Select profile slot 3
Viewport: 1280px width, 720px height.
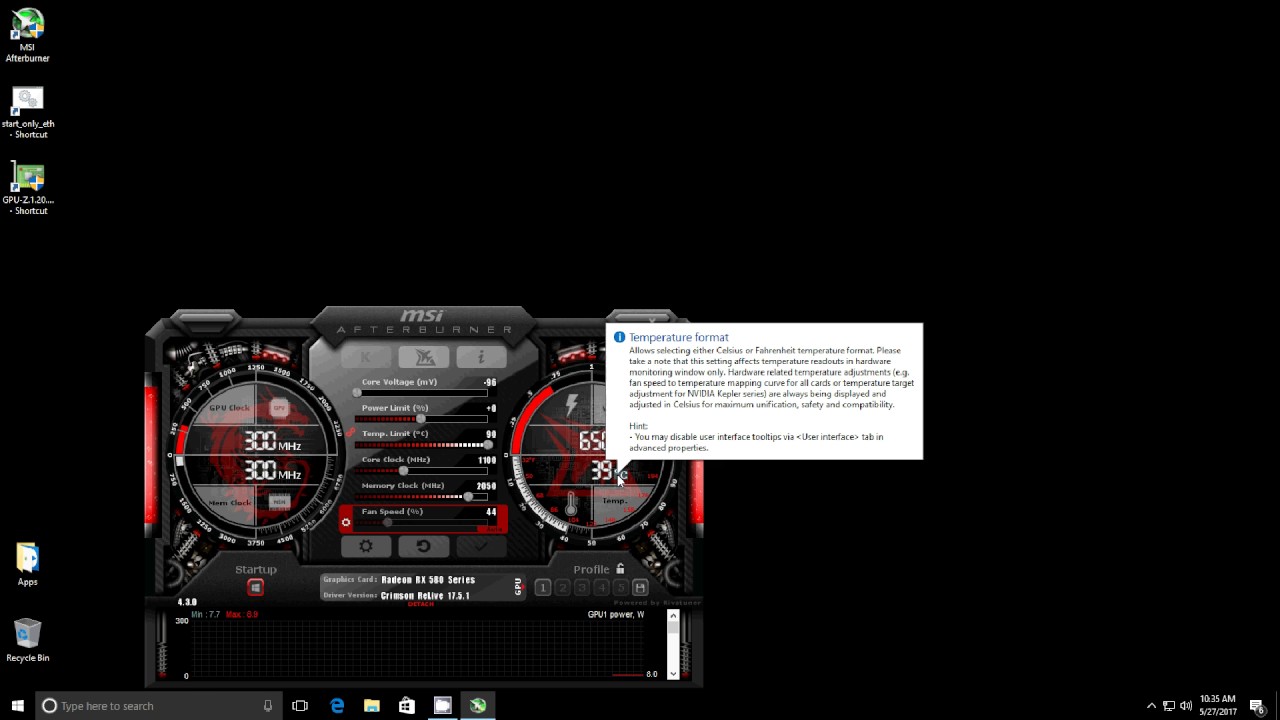(x=582, y=588)
